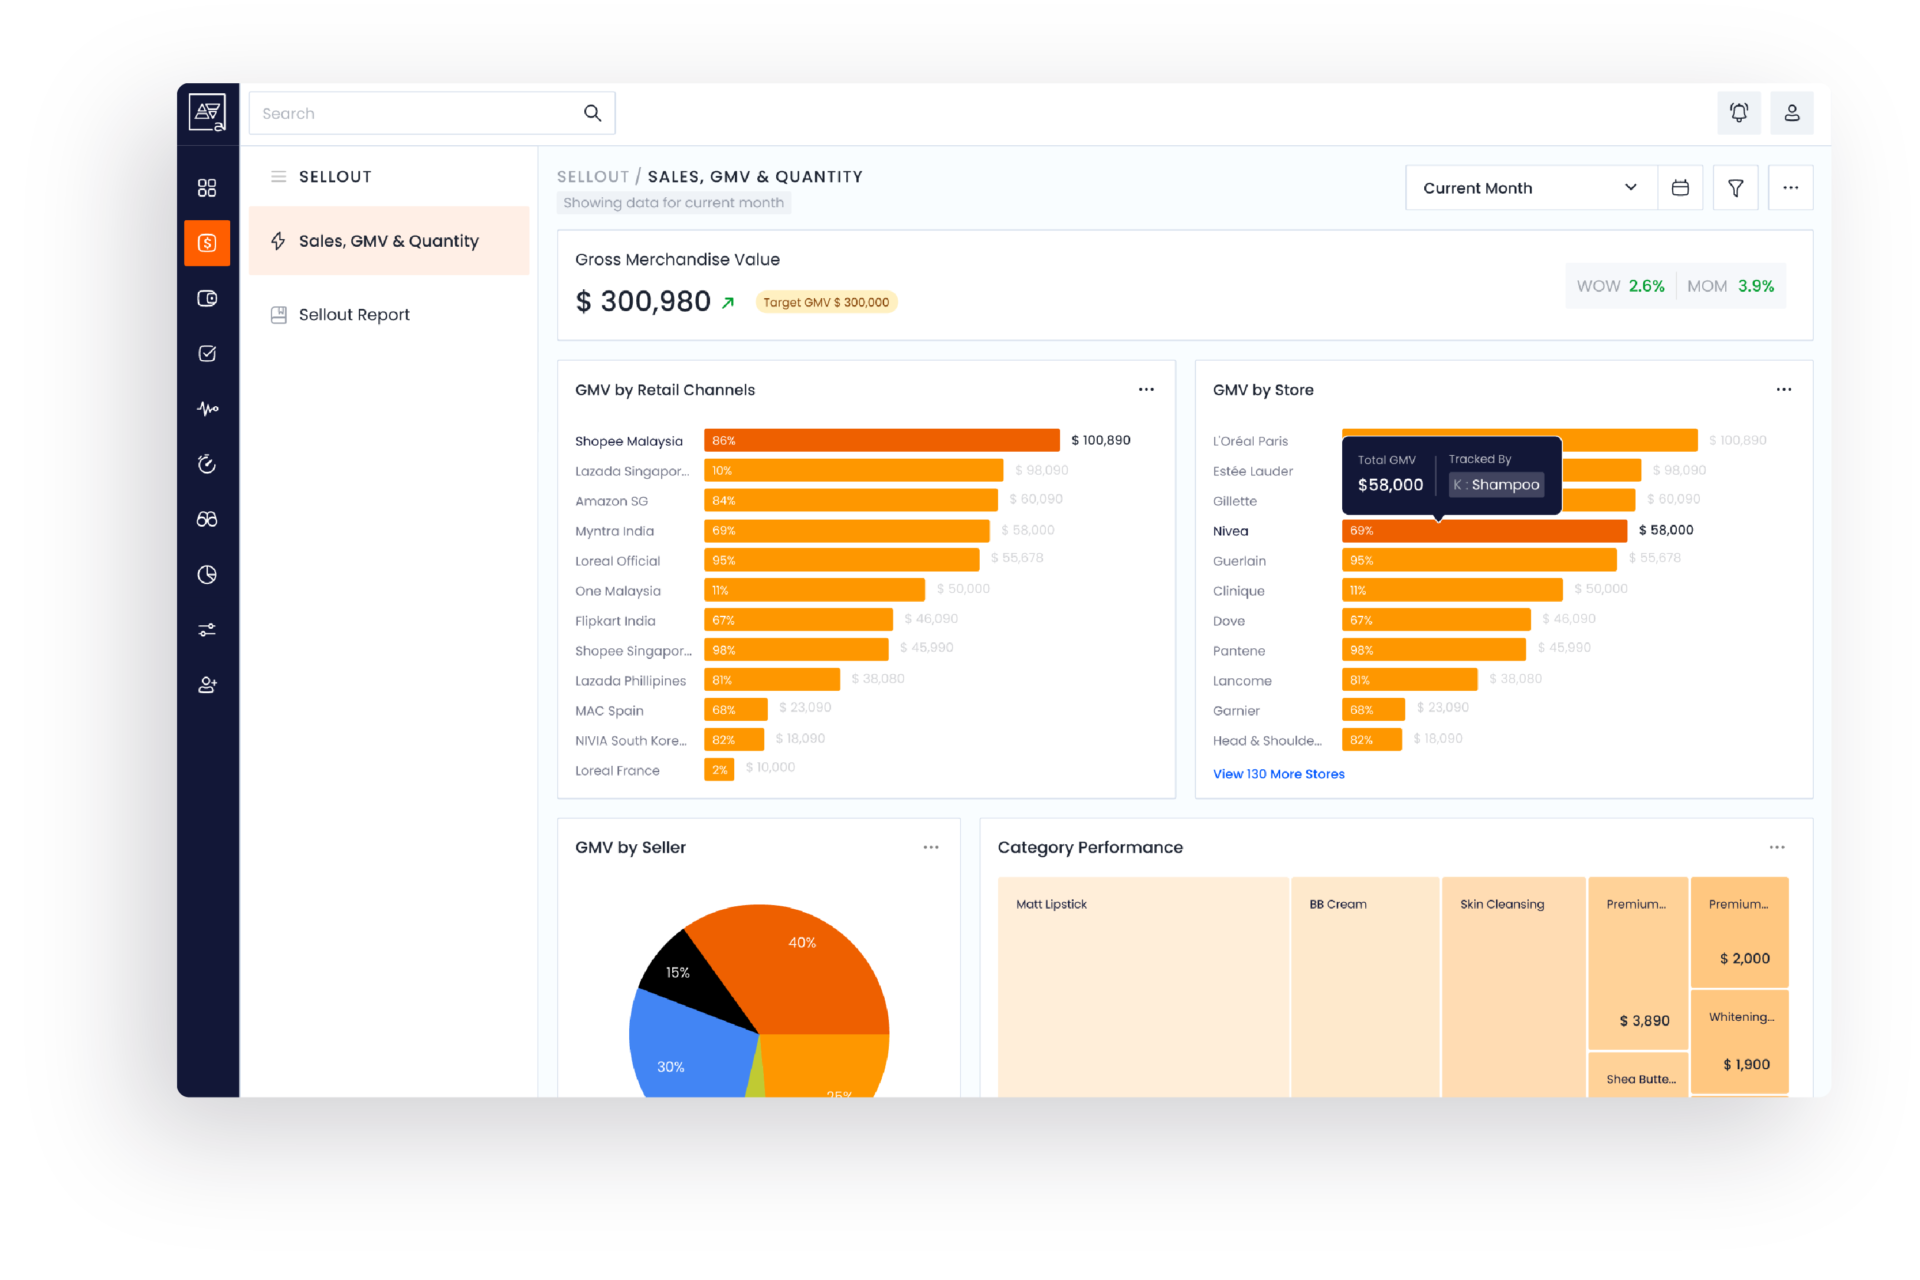Open the activity pulse icon in sidebar
This screenshot has width=1920, height=1280.
(207, 408)
